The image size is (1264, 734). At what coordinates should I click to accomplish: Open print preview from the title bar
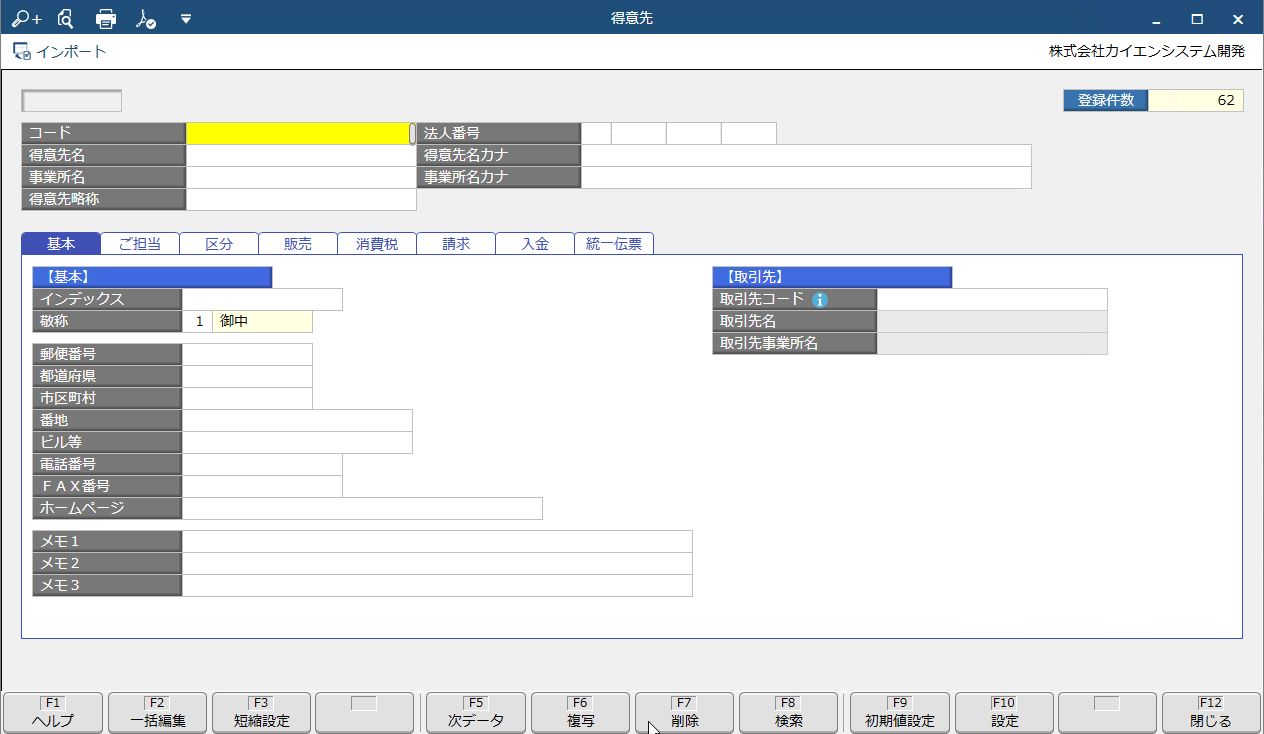tap(66, 18)
